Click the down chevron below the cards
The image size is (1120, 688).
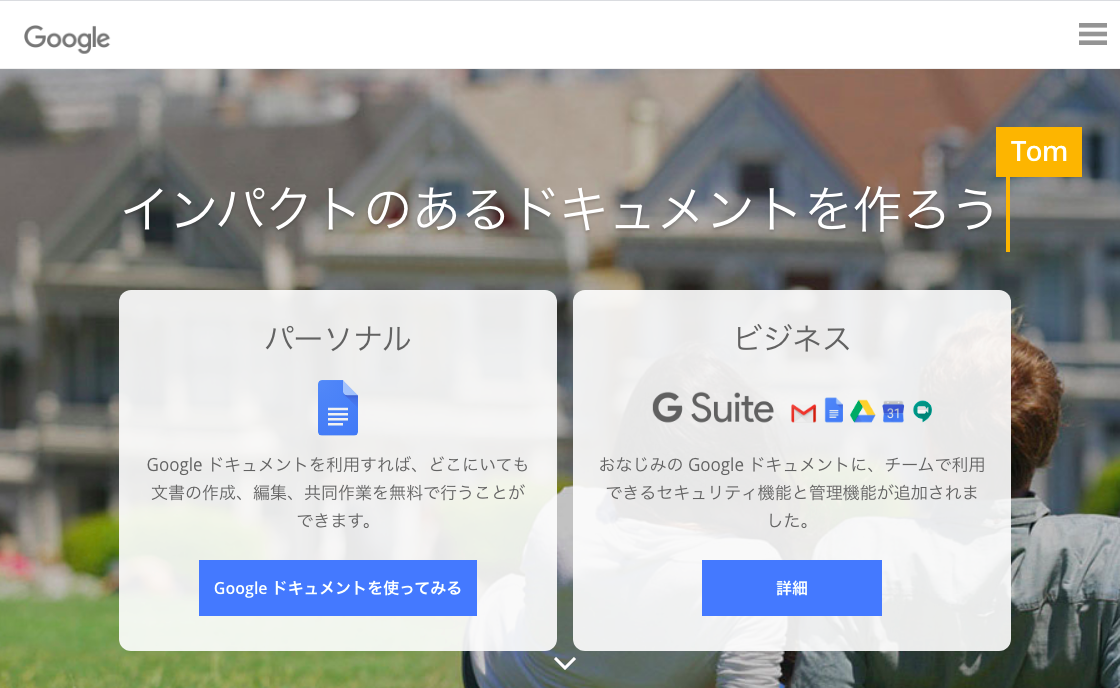tap(565, 664)
